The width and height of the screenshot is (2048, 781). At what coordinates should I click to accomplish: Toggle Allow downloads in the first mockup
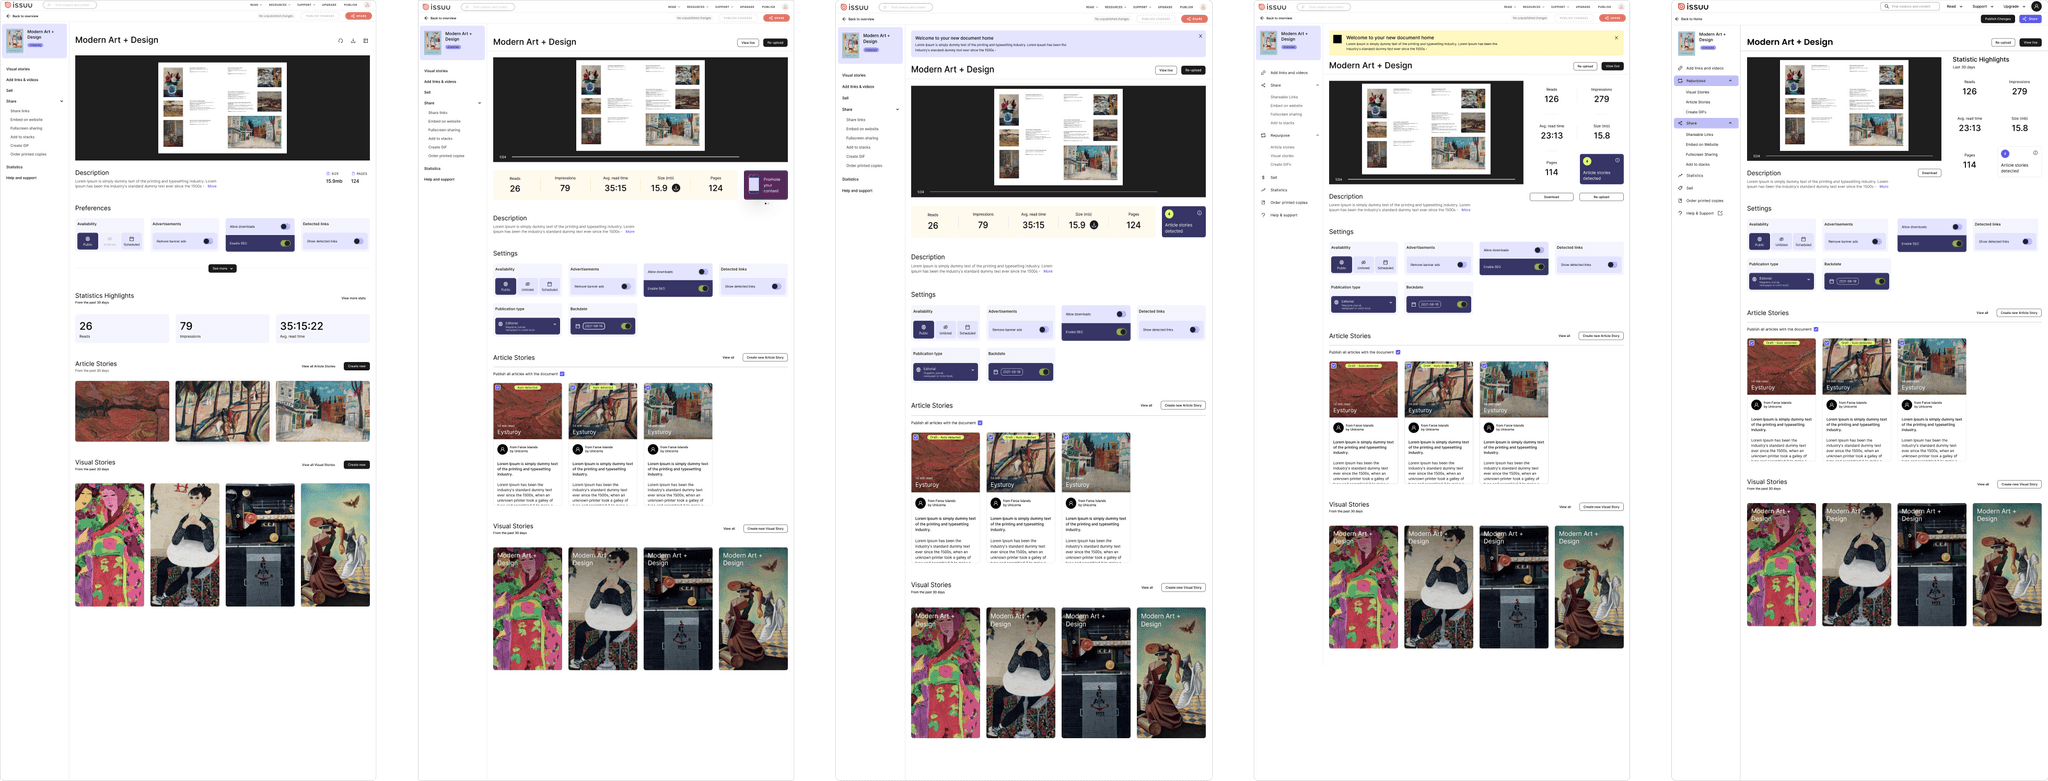coord(285,227)
